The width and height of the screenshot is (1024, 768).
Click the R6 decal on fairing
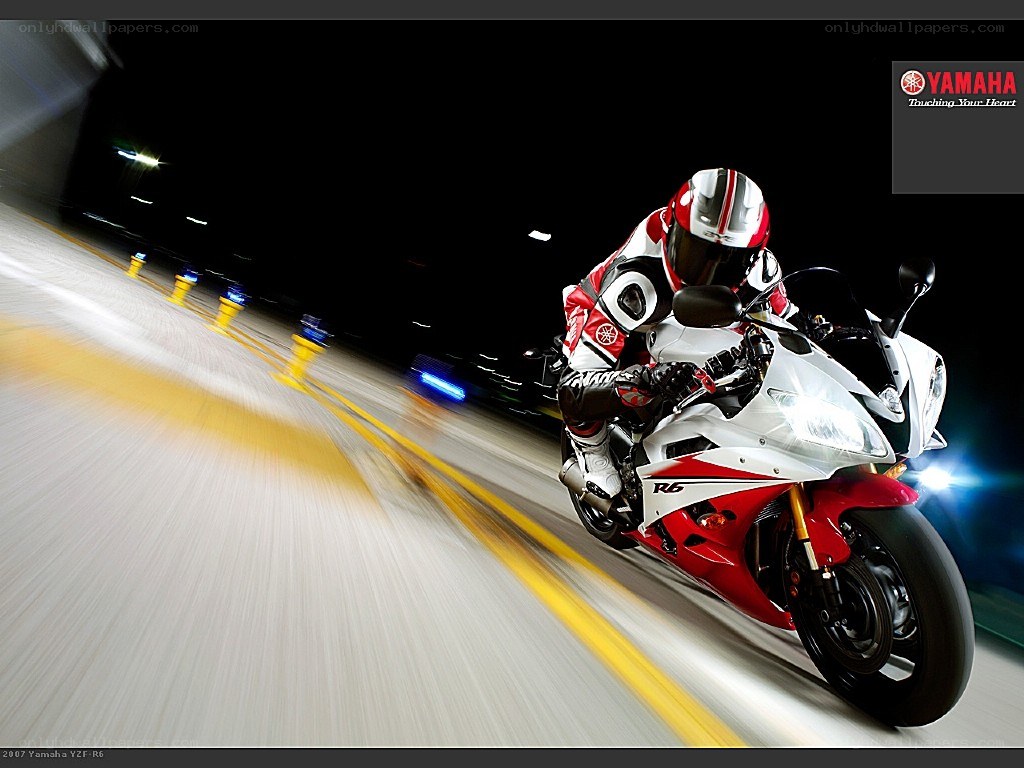click(x=669, y=488)
